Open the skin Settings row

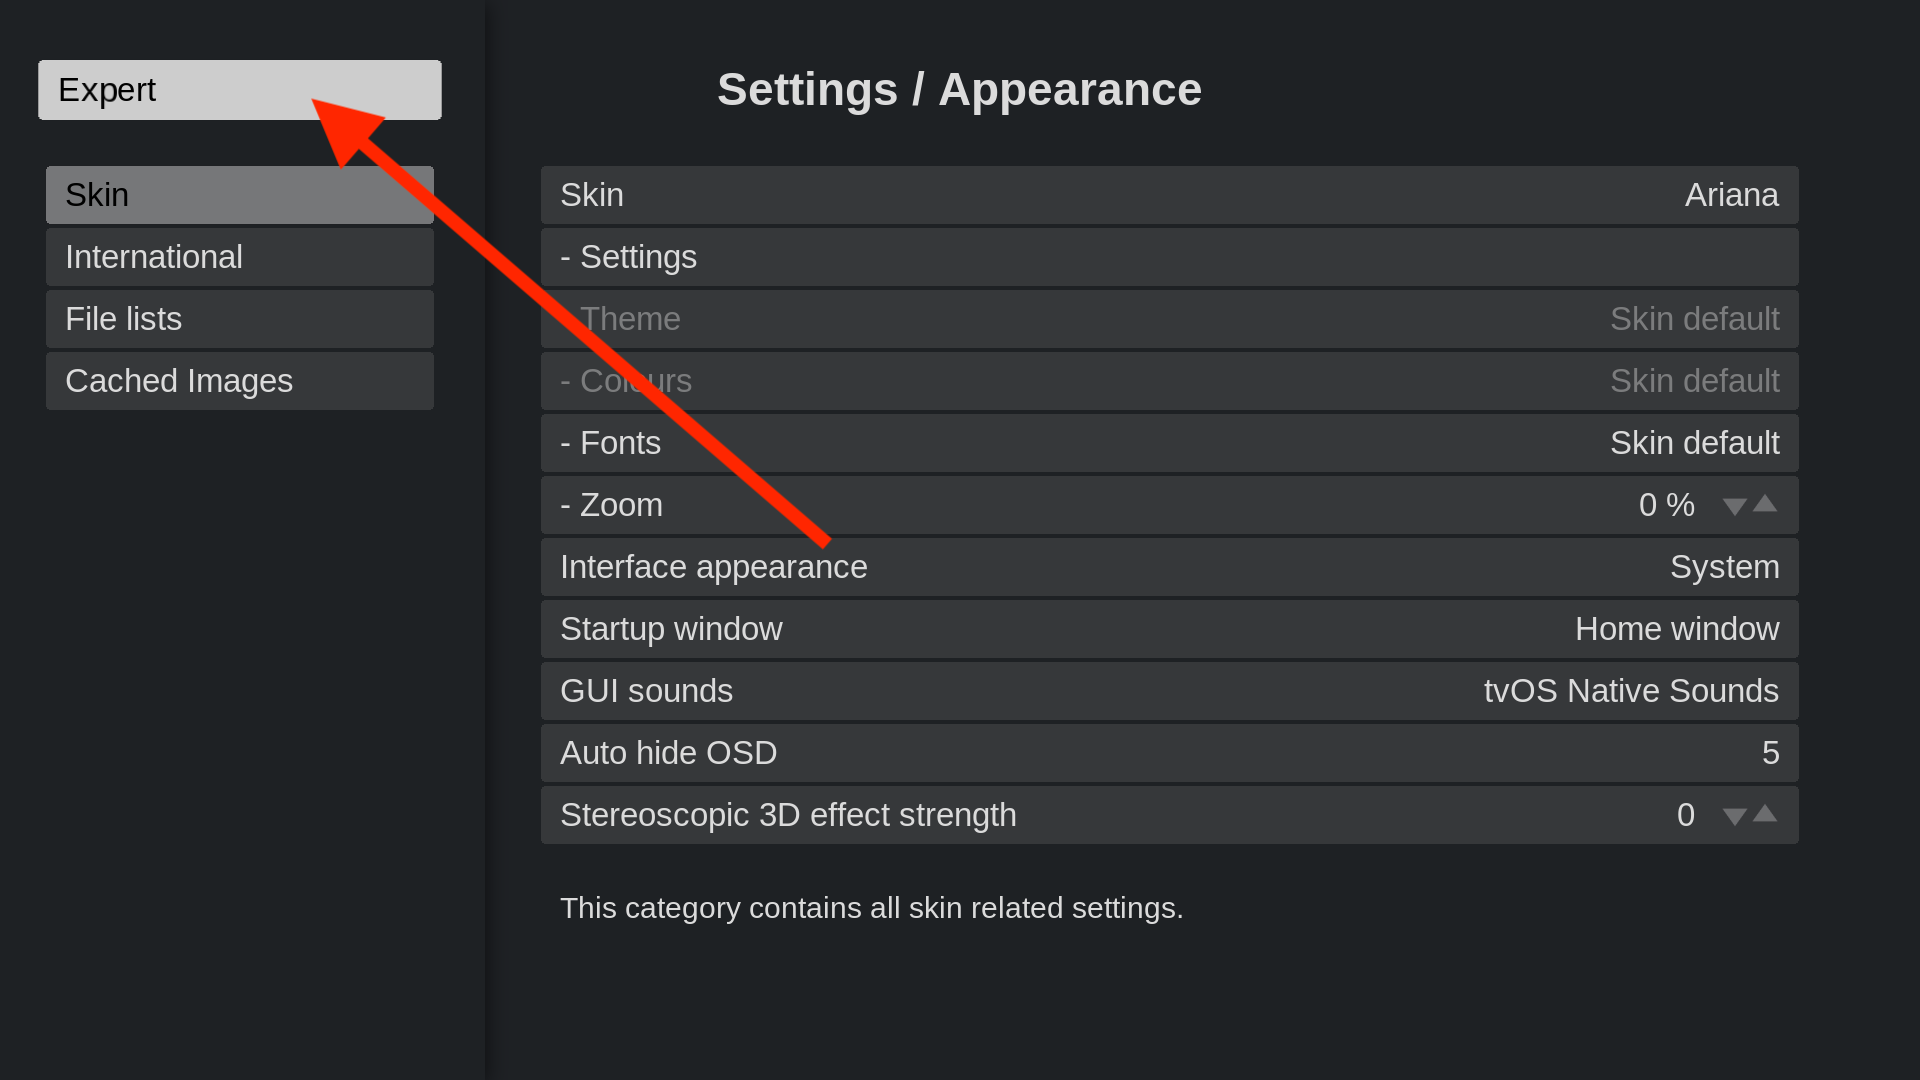[x=1169, y=257]
